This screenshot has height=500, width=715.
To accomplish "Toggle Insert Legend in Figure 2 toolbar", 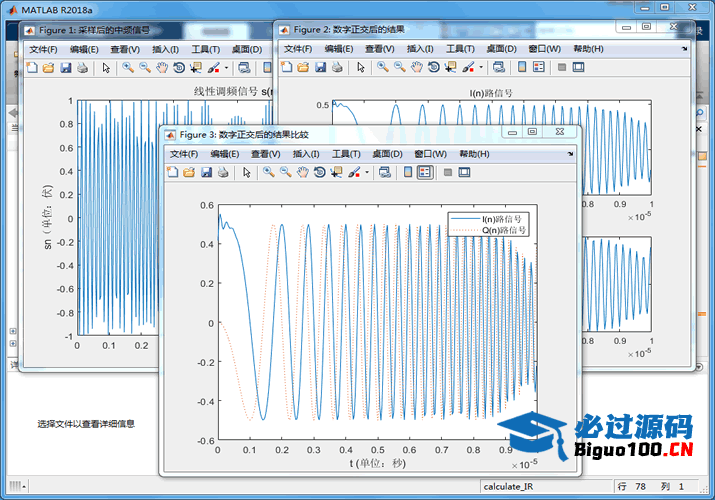I will point(539,67).
